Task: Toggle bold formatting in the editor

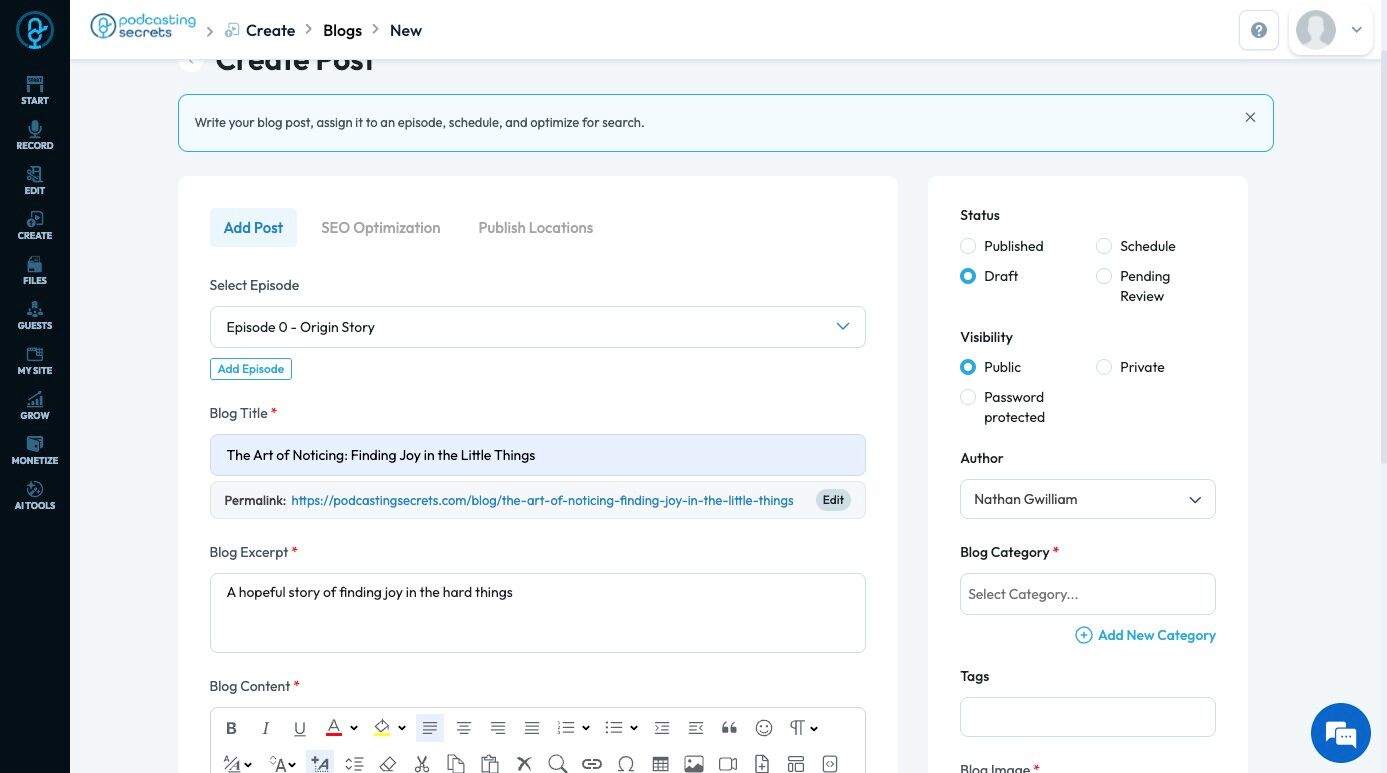Action: tap(231, 728)
